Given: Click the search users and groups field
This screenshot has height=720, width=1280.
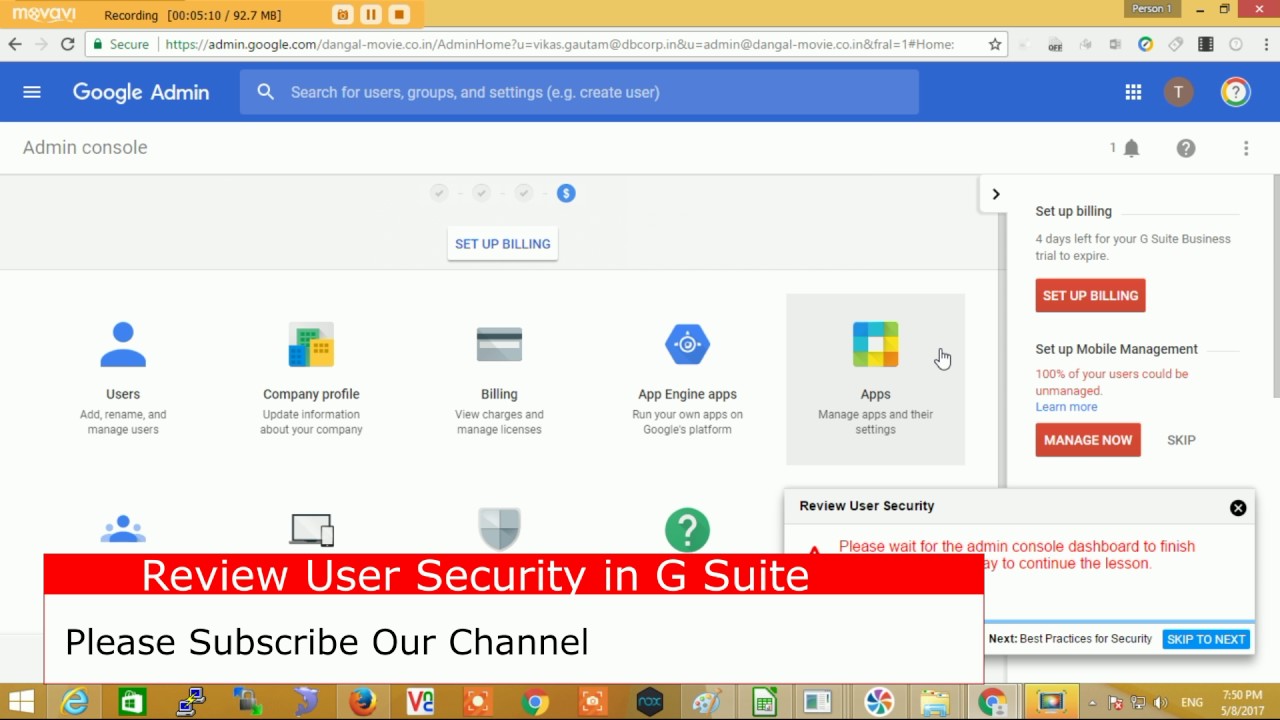Looking at the screenshot, I should coord(579,92).
